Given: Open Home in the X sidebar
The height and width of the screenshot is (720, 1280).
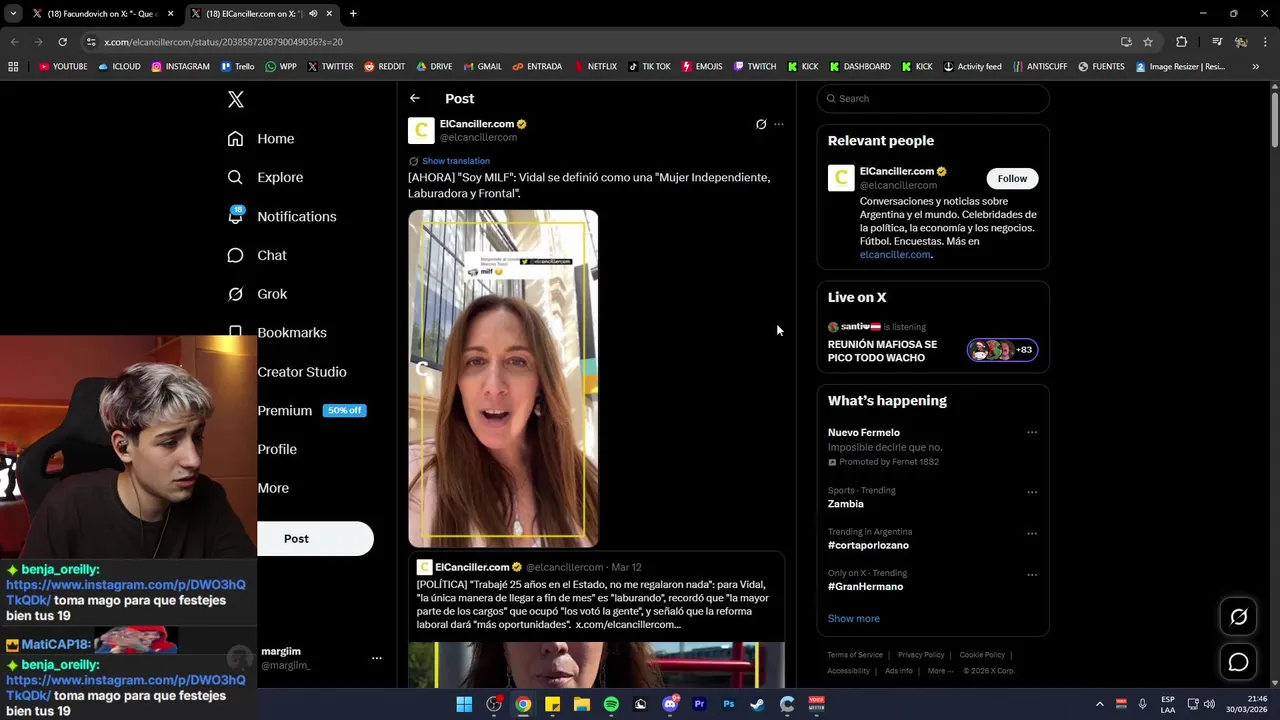Looking at the screenshot, I should [261, 139].
